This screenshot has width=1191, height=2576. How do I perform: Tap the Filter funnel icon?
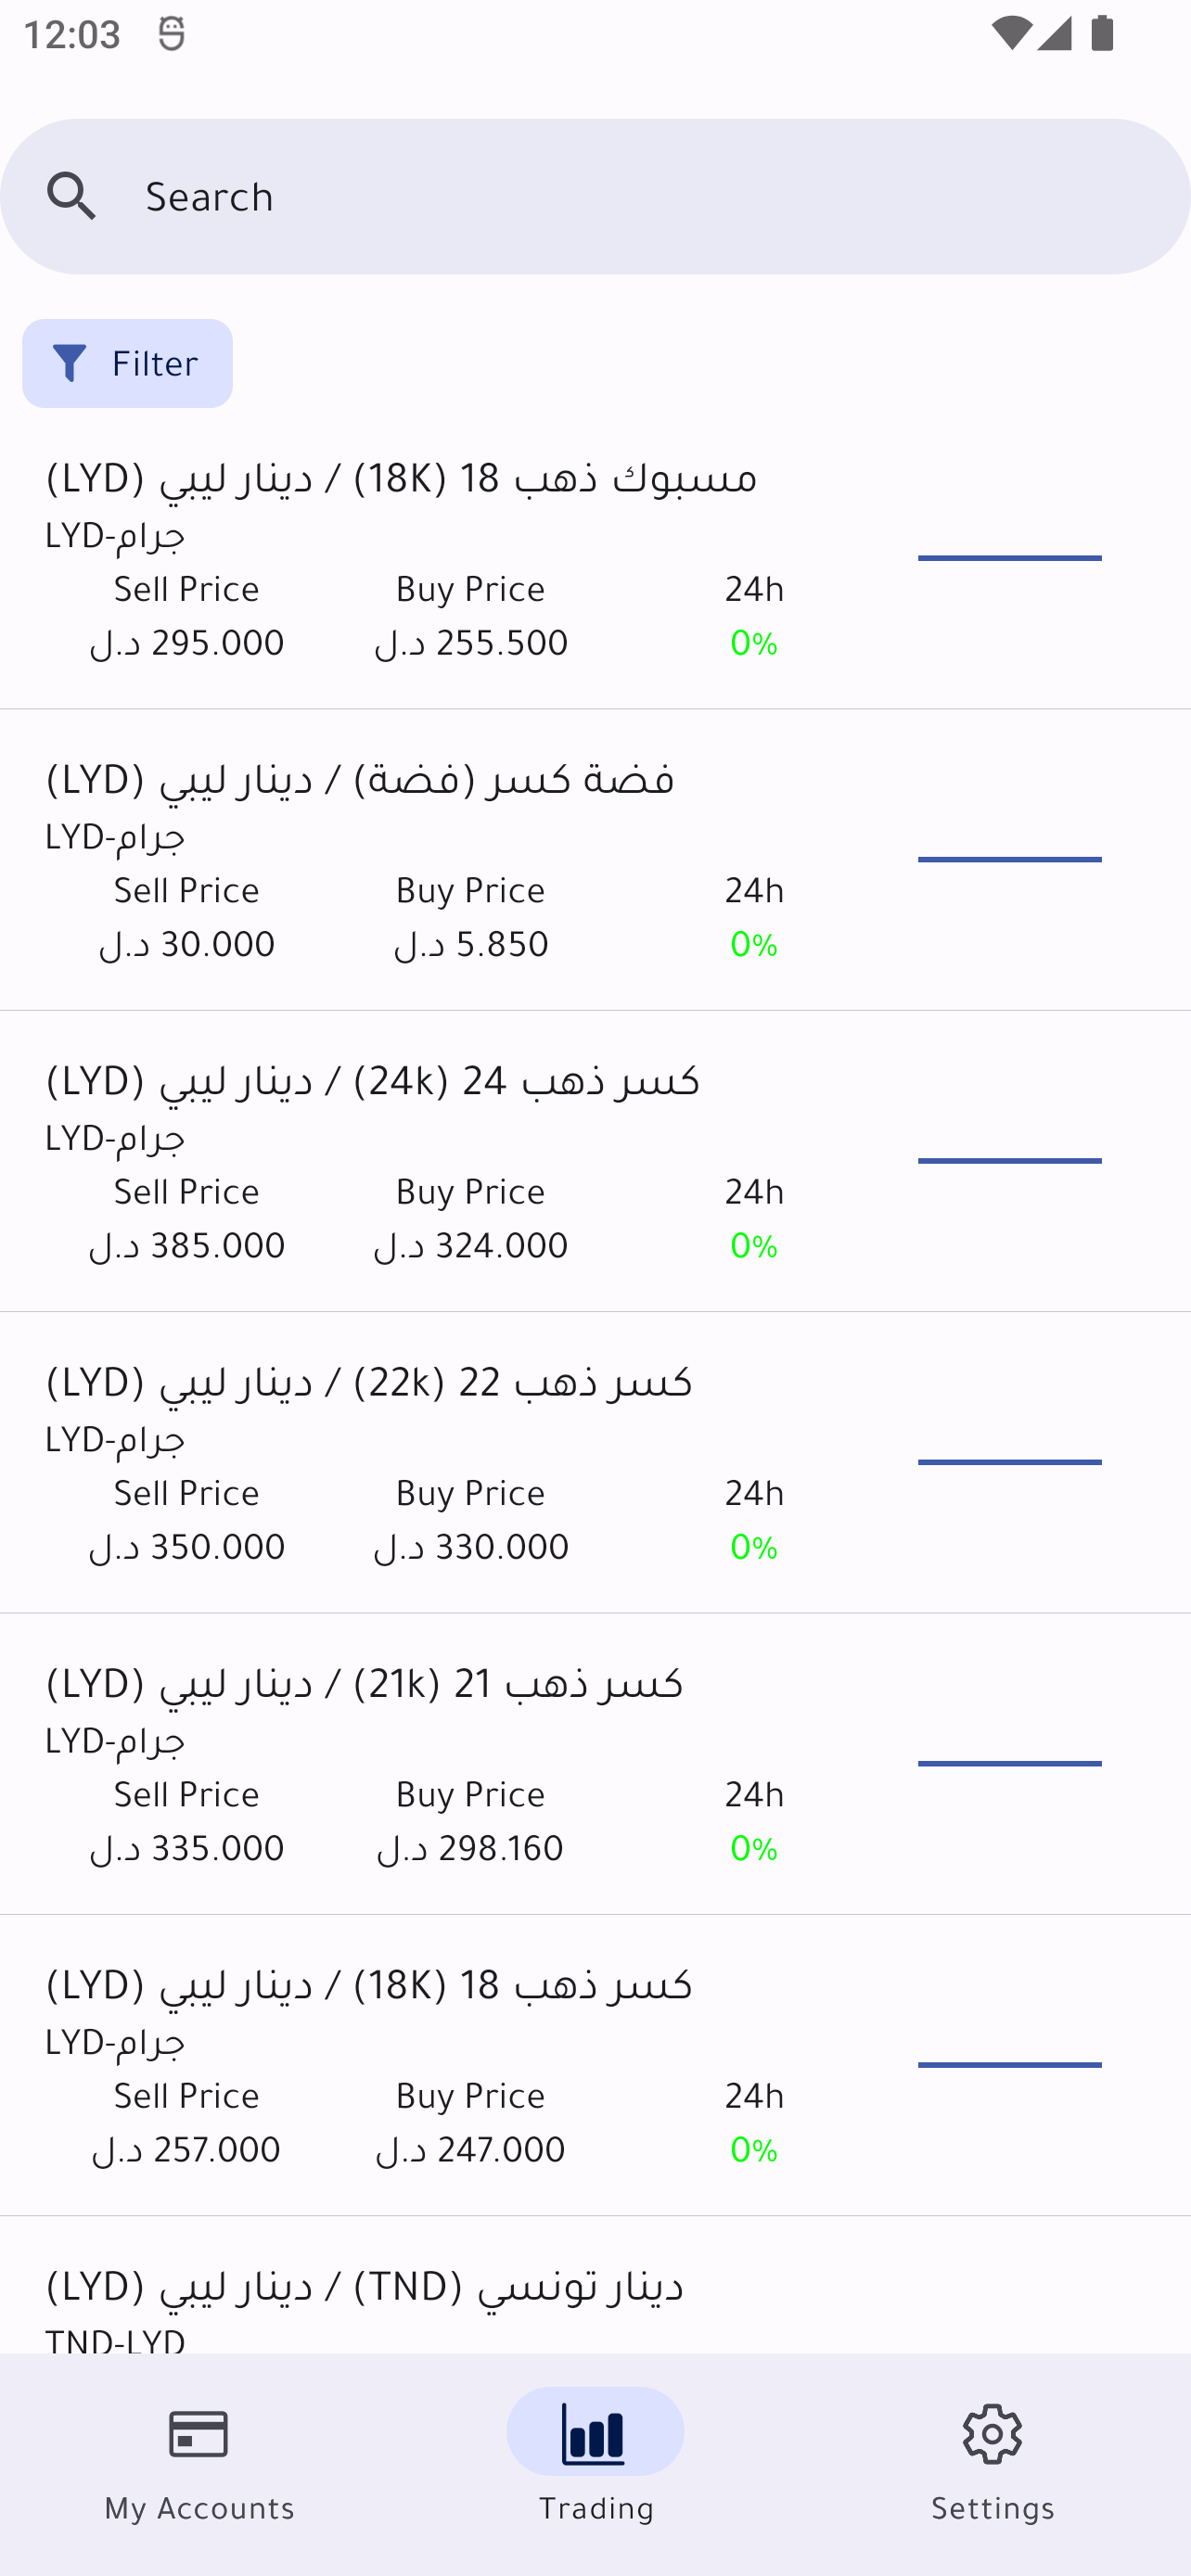[69, 363]
